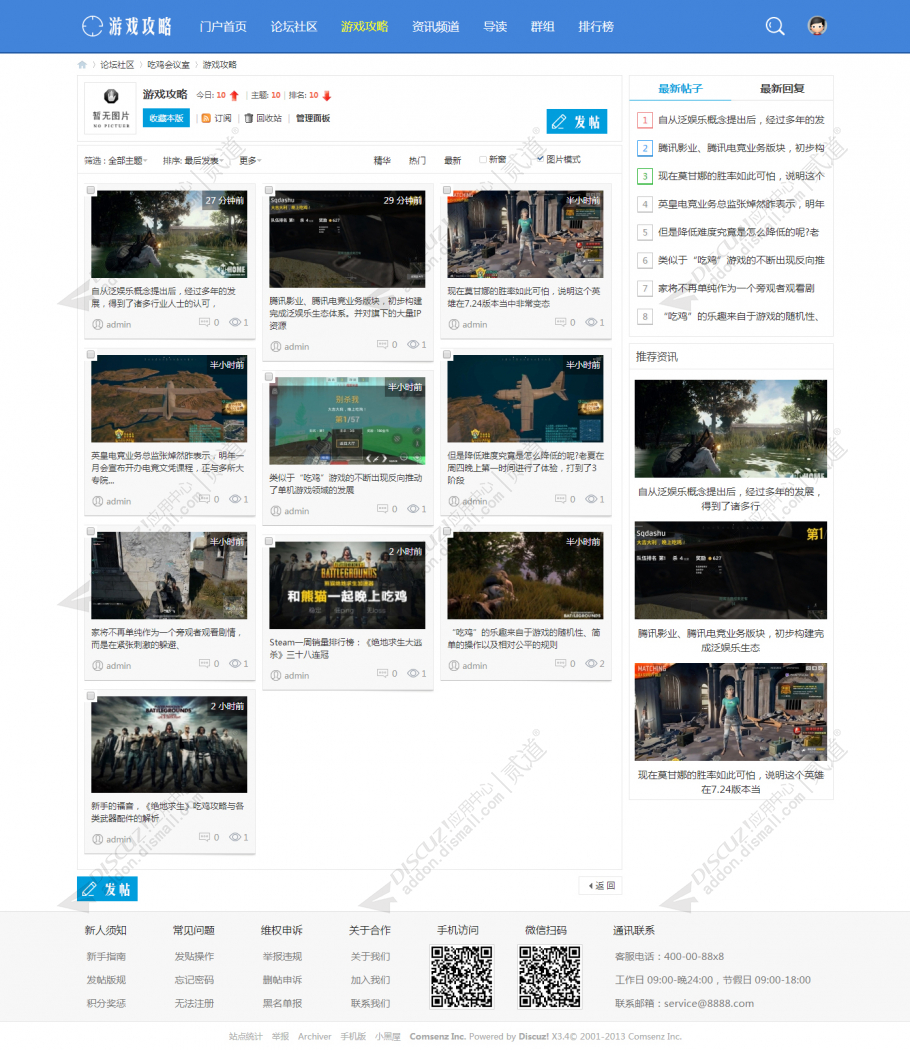Open the search magnifier icon in header
This screenshot has height=1050, width=910.
(775, 26)
